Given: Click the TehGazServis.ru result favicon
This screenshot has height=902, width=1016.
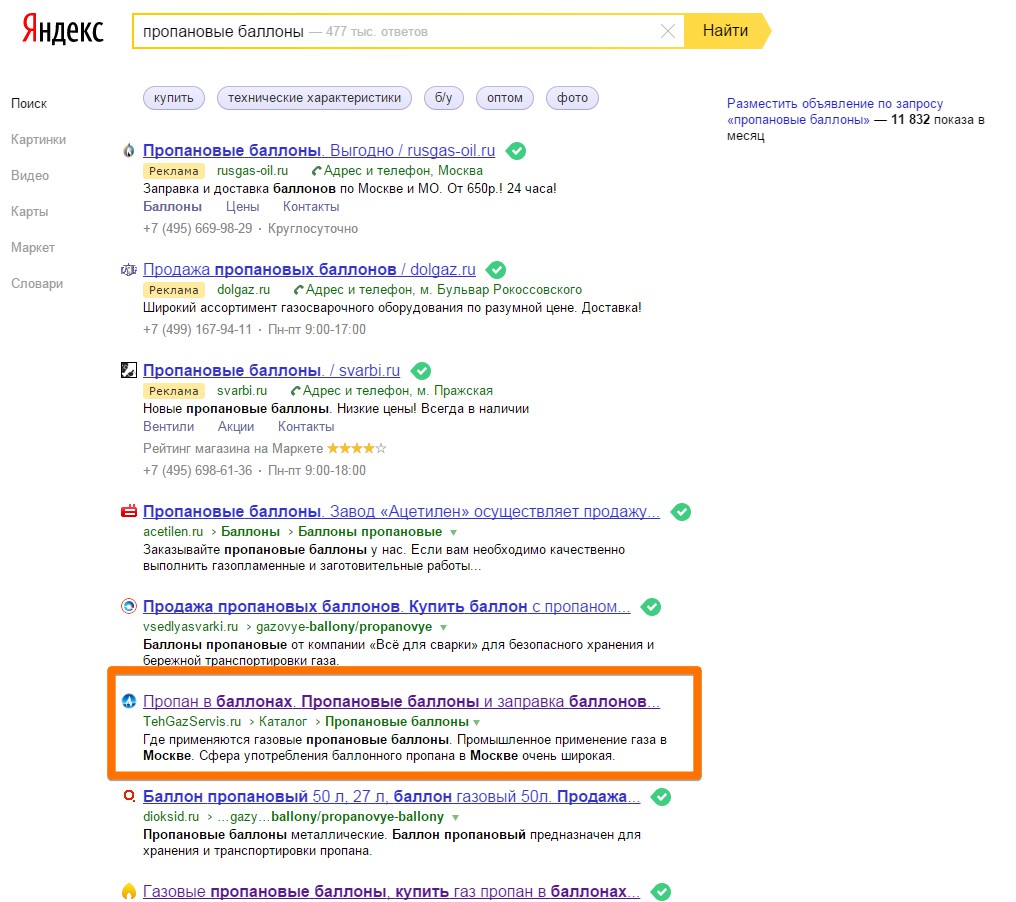Looking at the screenshot, I should [128, 701].
